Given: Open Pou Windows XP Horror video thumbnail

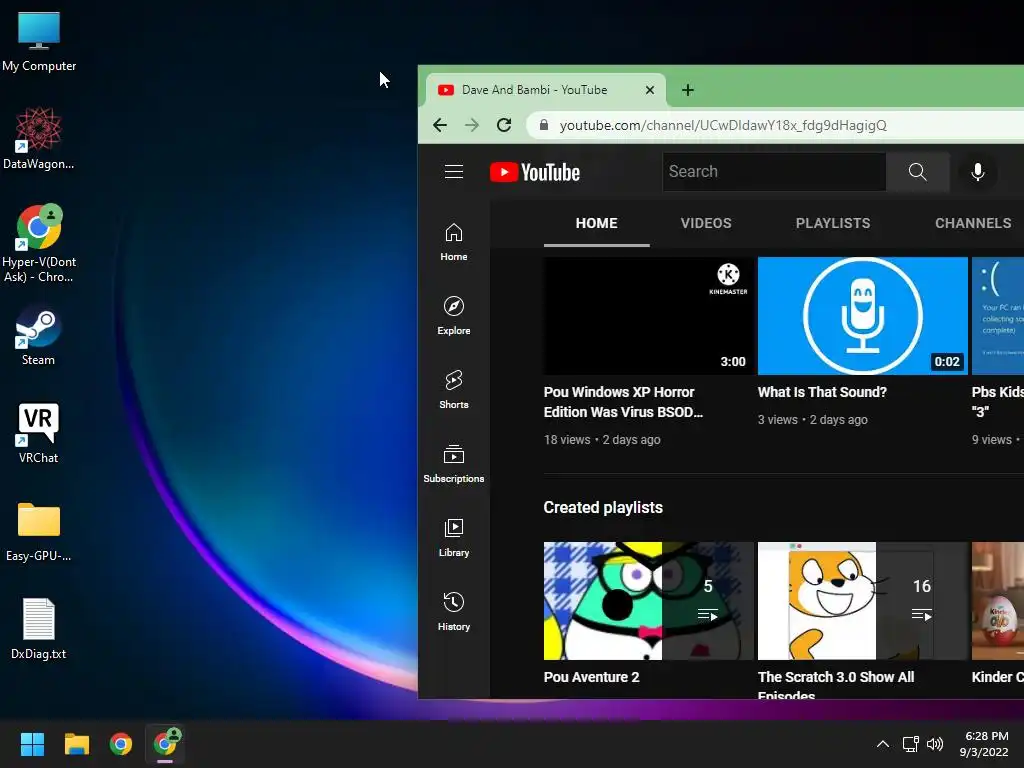Looking at the screenshot, I should 648,316.
